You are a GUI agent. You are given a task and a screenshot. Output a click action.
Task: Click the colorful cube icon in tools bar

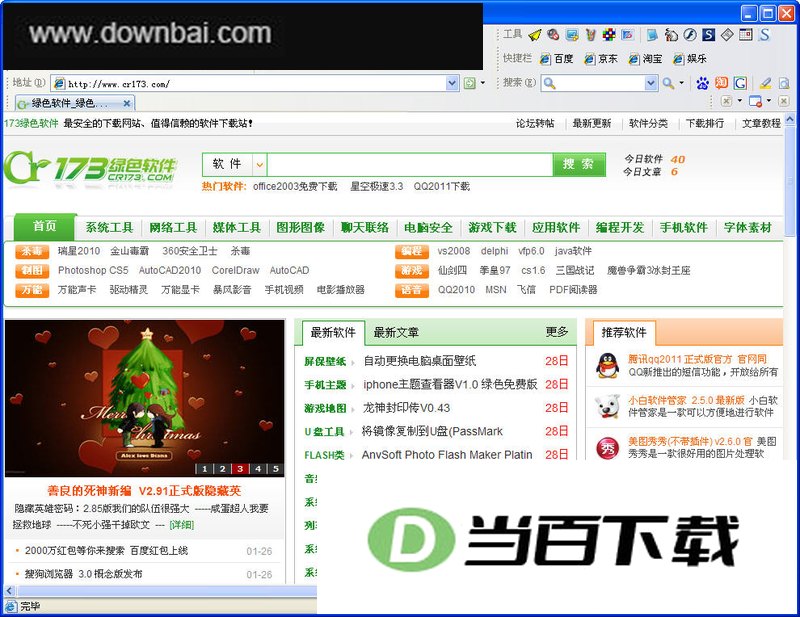click(x=609, y=35)
